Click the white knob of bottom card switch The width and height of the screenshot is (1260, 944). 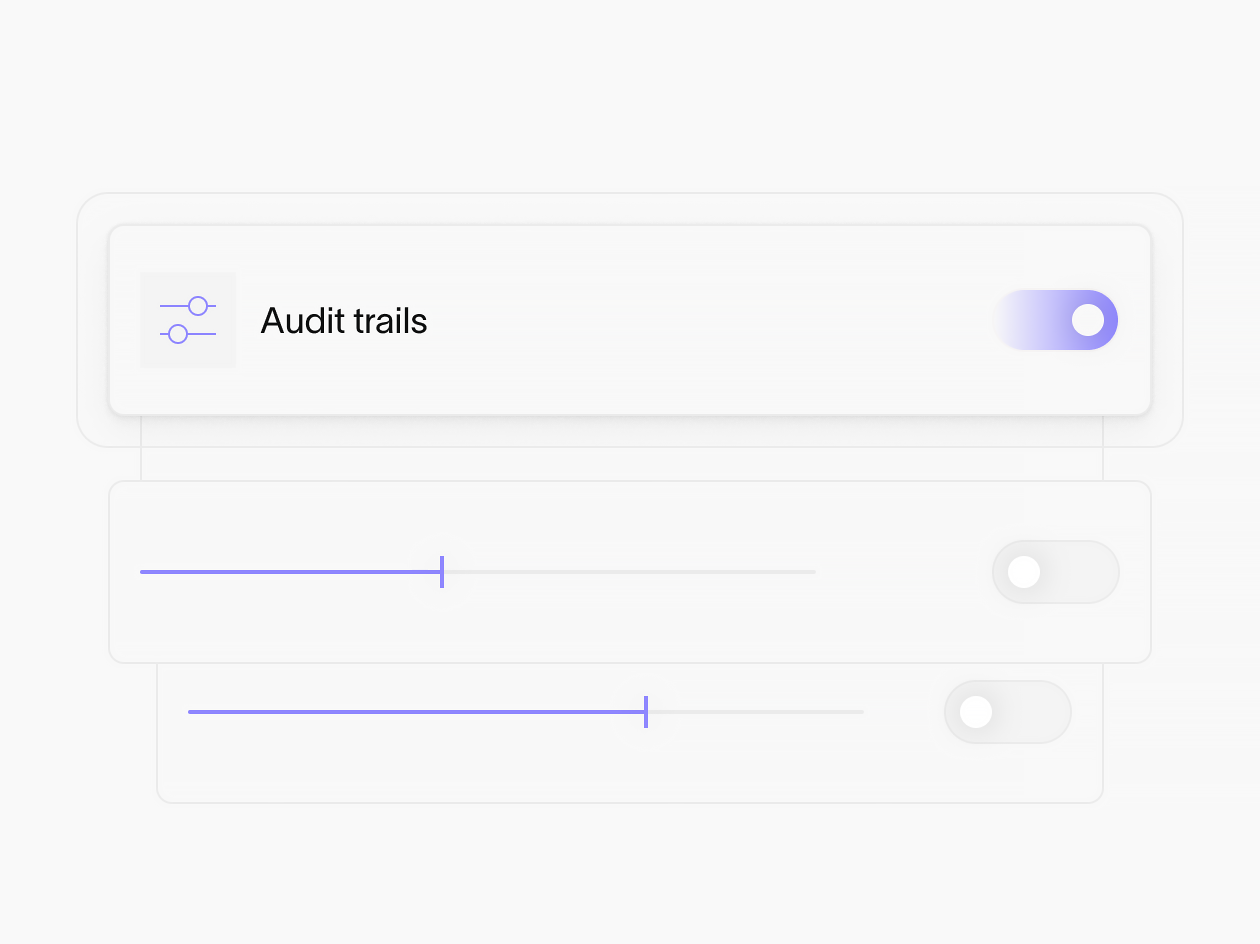[x=976, y=712]
